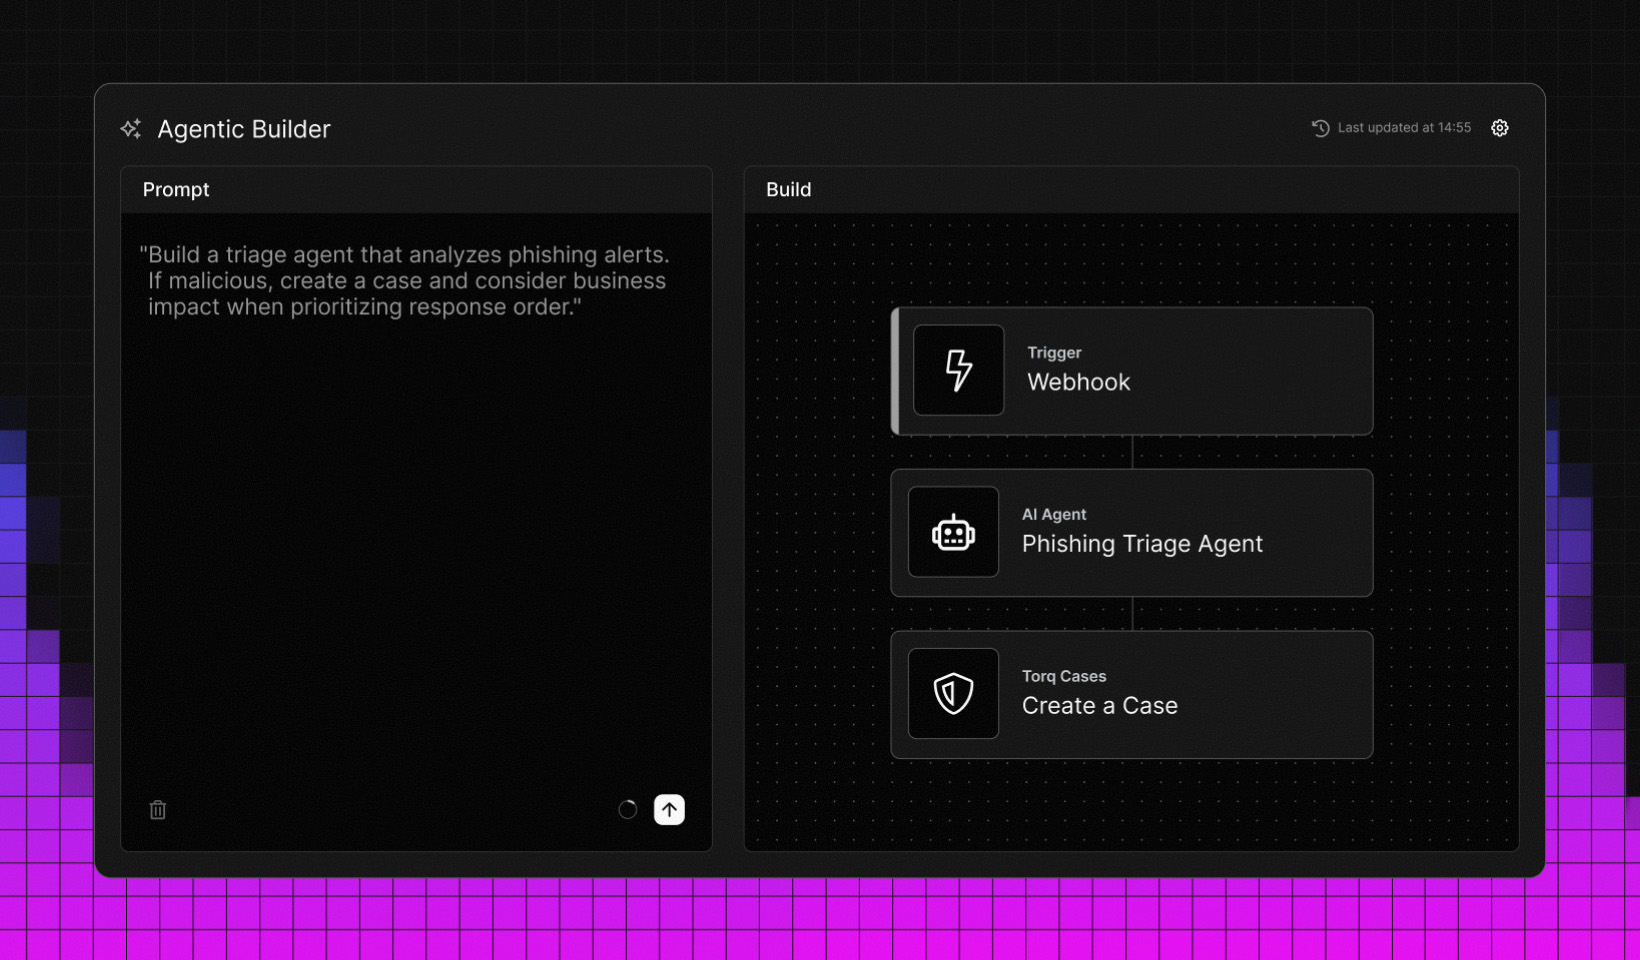Click the connector between AI Agent and Create a Case
This screenshot has height=960, width=1640.
coord(1132,614)
